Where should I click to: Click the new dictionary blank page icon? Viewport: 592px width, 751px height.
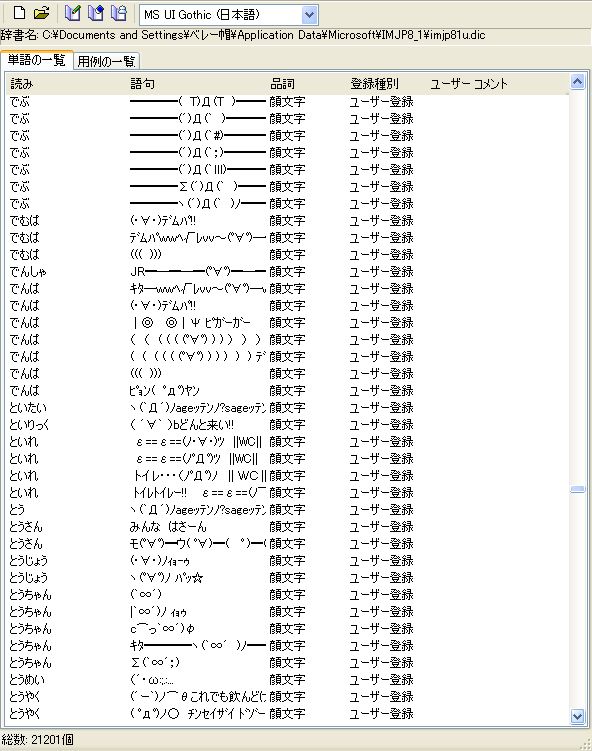tap(20, 13)
